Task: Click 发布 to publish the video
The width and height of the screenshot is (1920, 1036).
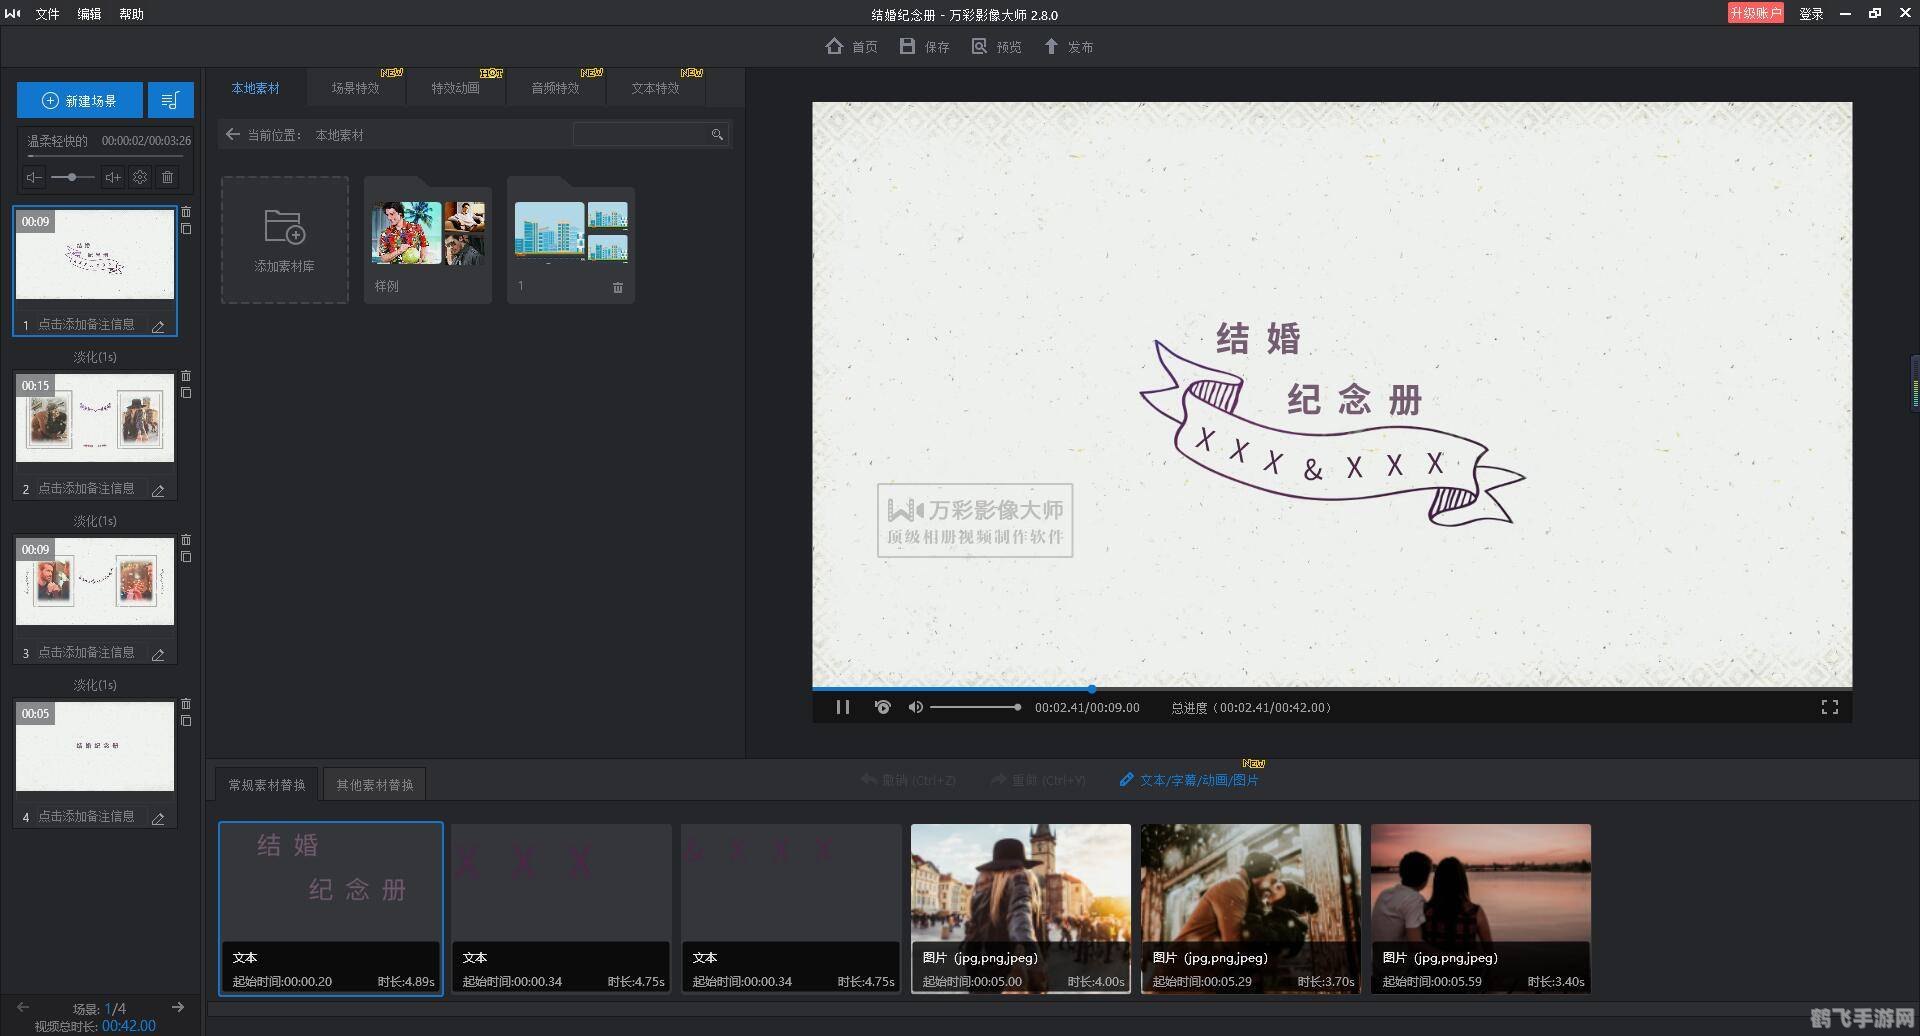Action: [1069, 46]
